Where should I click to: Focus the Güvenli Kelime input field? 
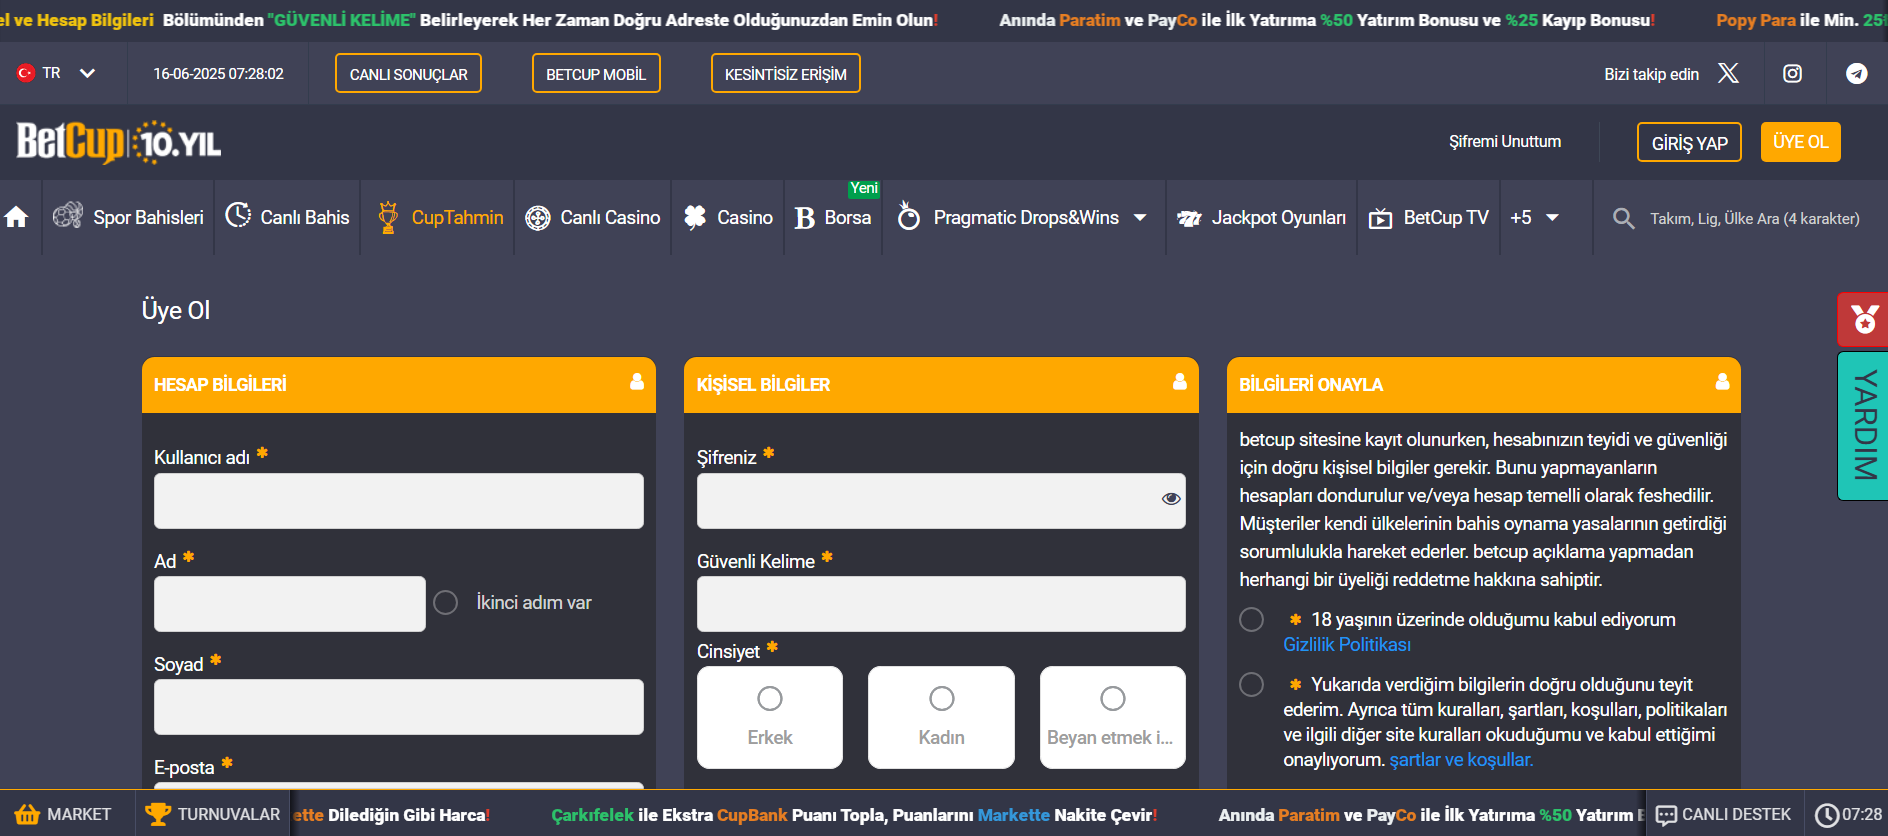pos(941,604)
